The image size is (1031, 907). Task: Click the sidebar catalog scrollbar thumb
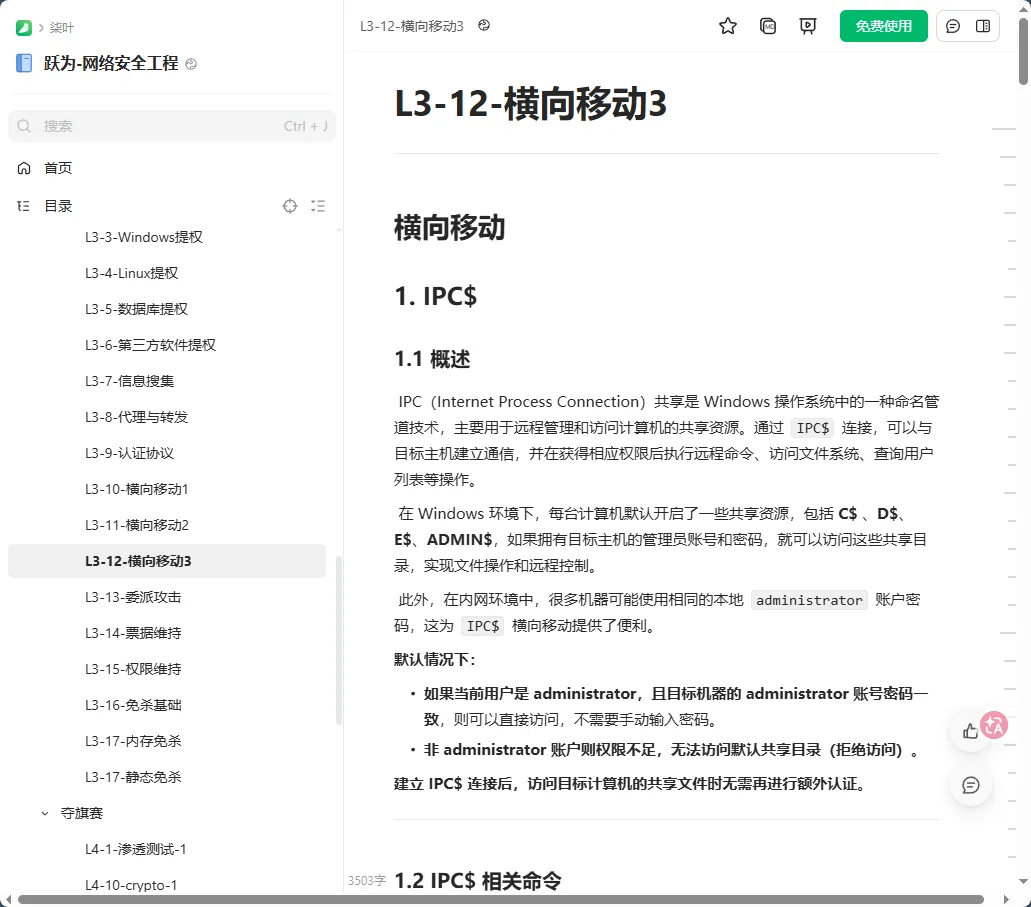click(339, 640)
